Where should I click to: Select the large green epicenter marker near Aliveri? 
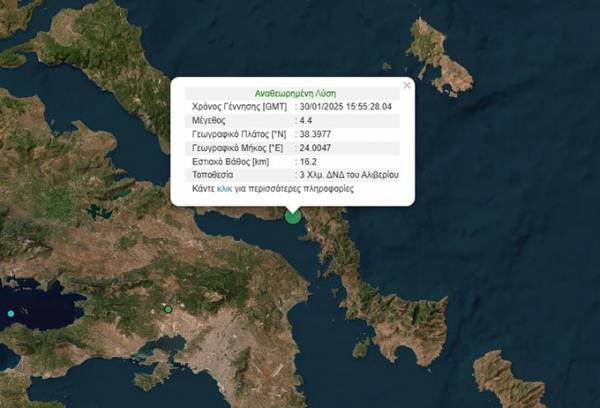pyautogui.click(x=293, y=217)
